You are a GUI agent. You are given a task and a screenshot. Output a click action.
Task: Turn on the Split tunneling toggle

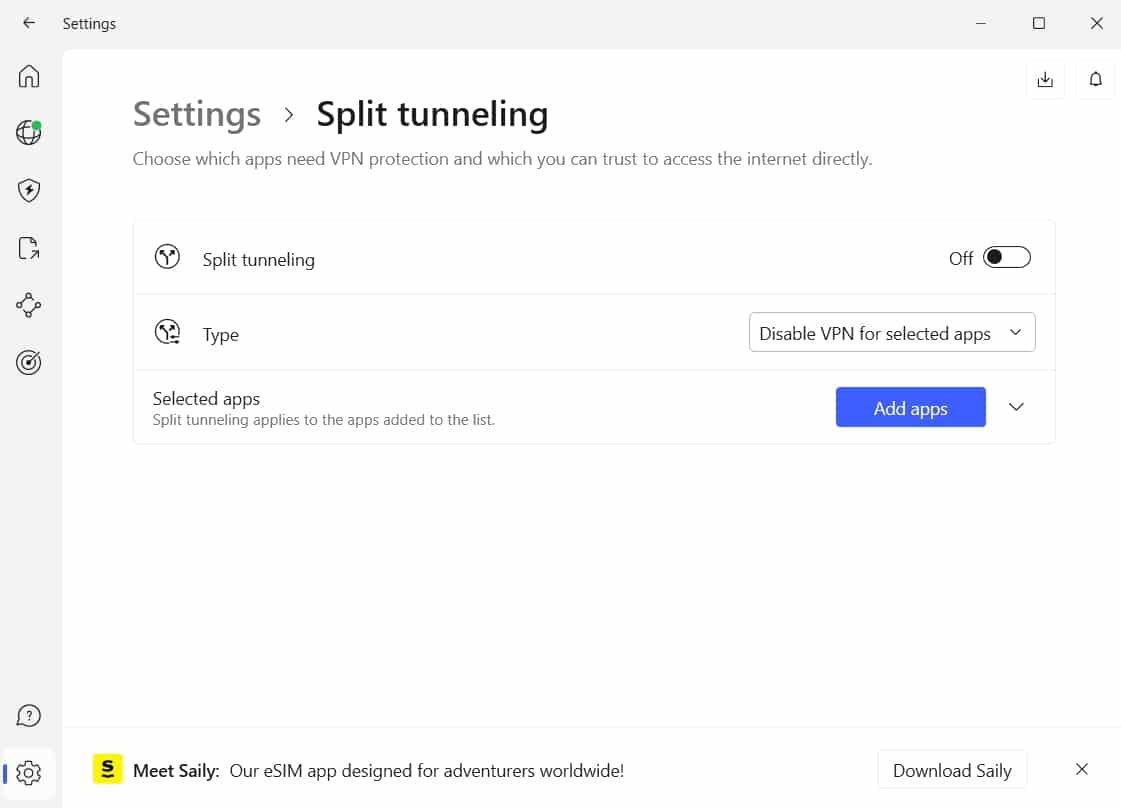coord(1007,257)
